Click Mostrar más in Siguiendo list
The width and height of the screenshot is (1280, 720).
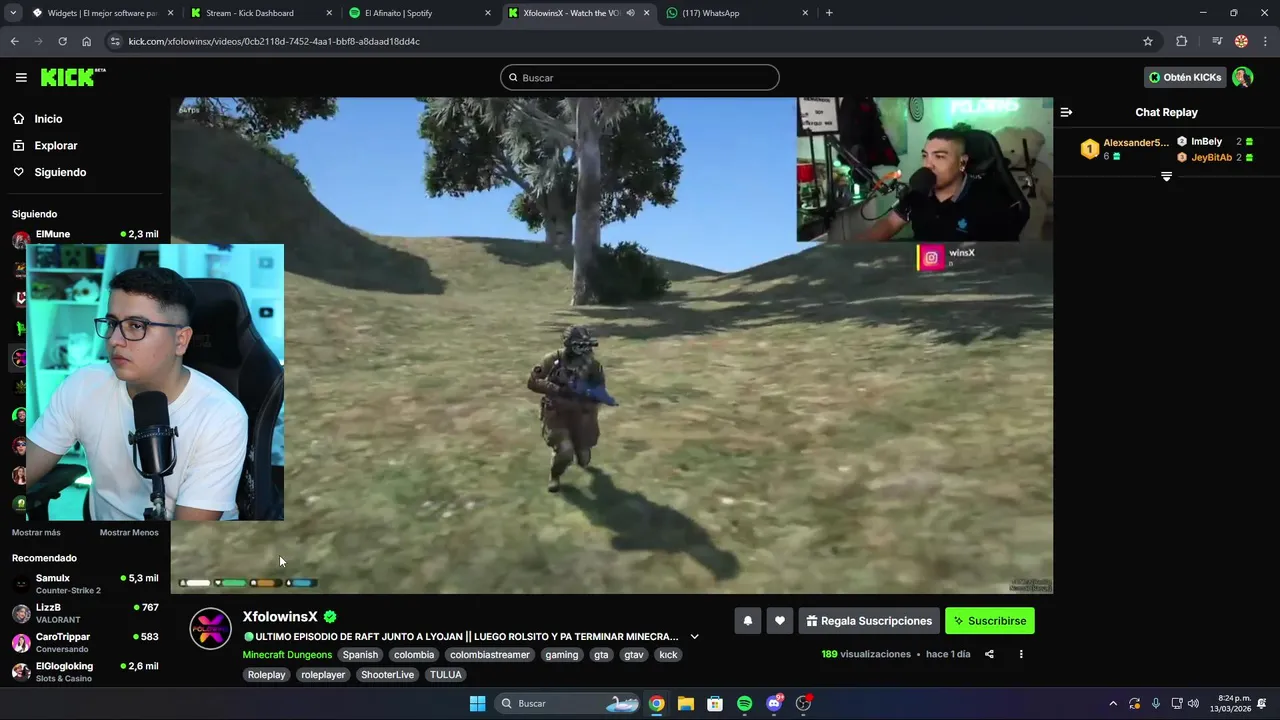[36, 532]
